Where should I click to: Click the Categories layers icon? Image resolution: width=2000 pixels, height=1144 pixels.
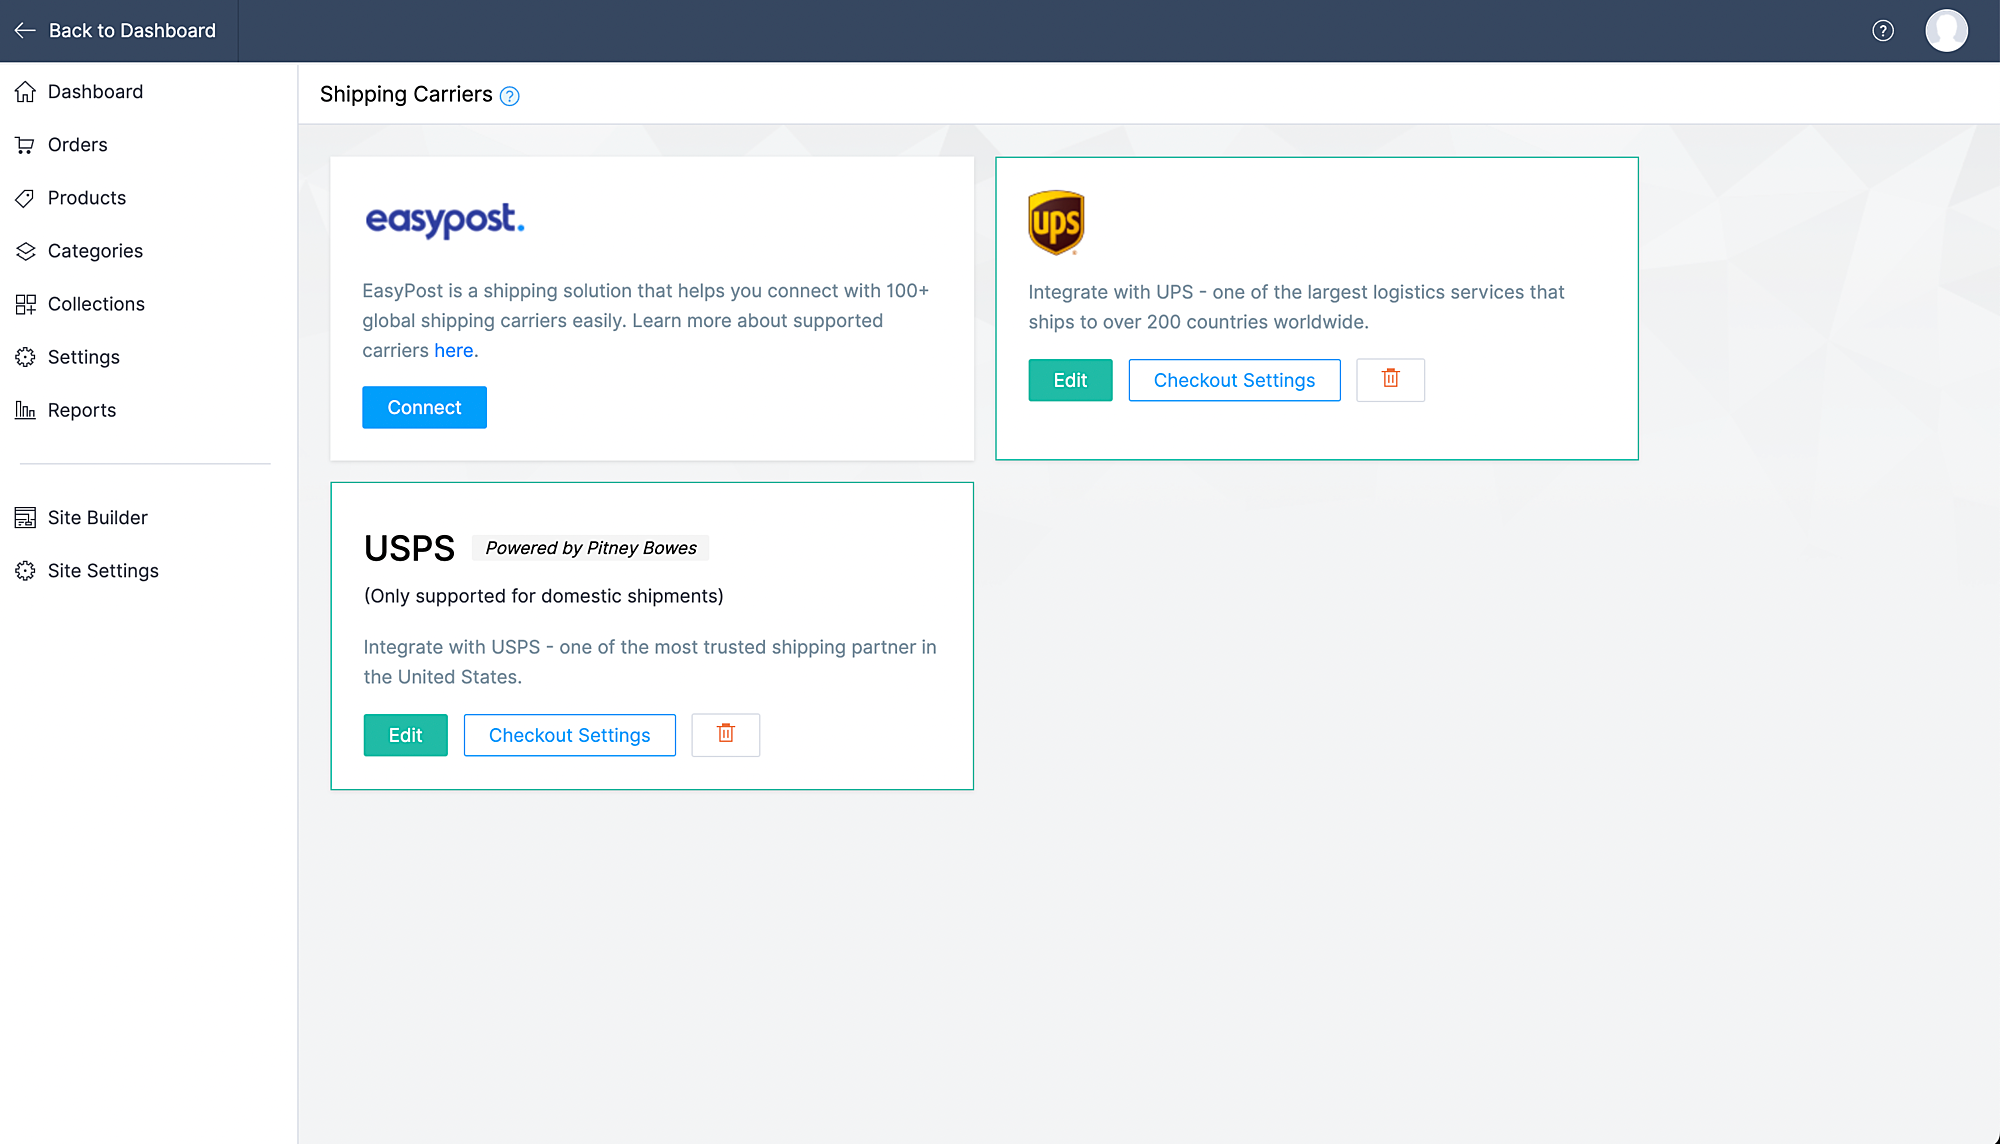click(26, 251)
